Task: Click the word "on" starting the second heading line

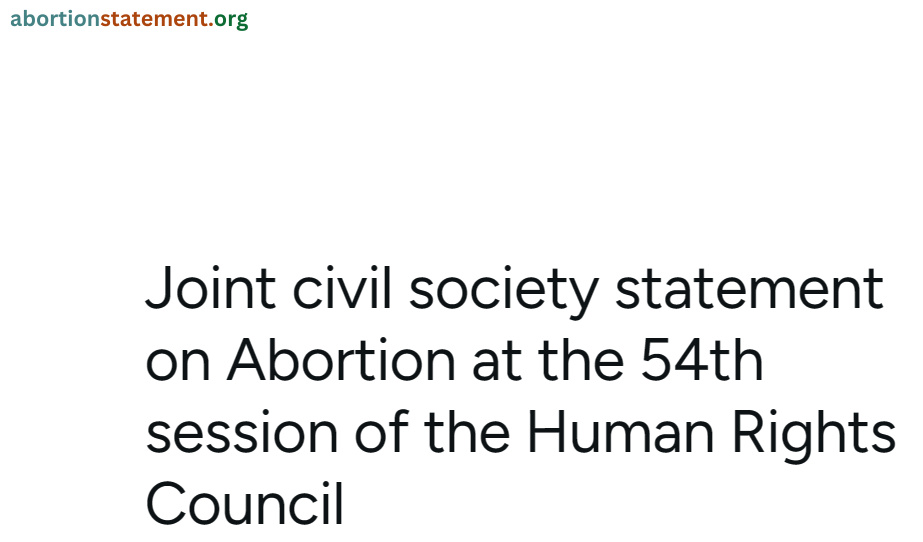Action: coord(178,364)
